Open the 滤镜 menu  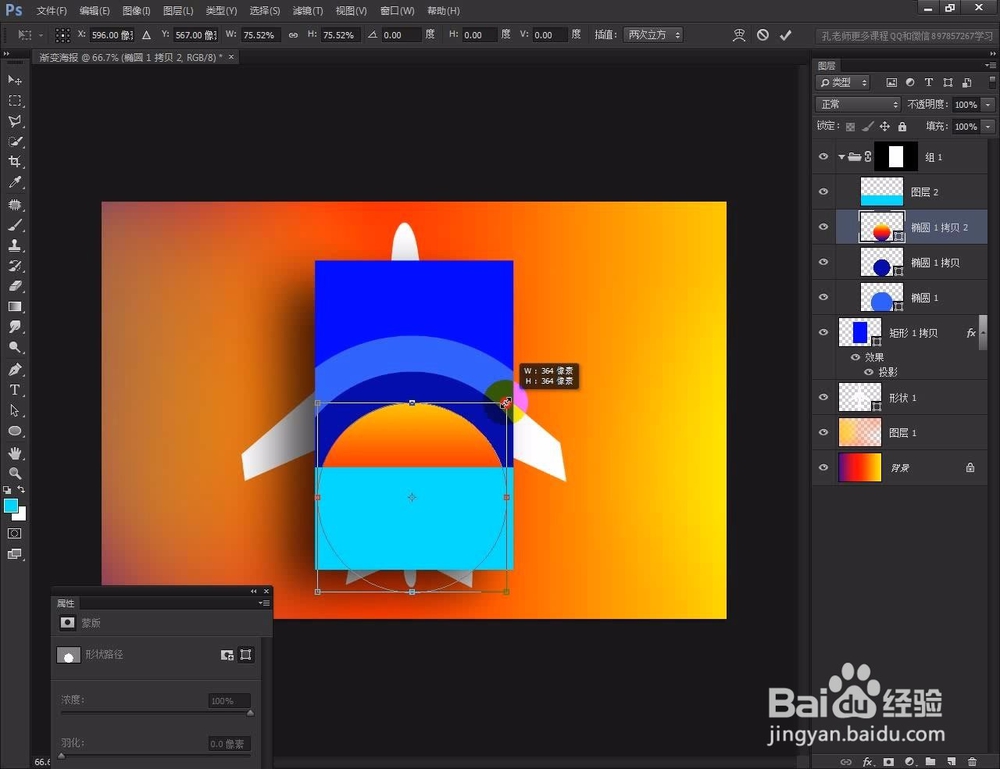coord(307,10)
